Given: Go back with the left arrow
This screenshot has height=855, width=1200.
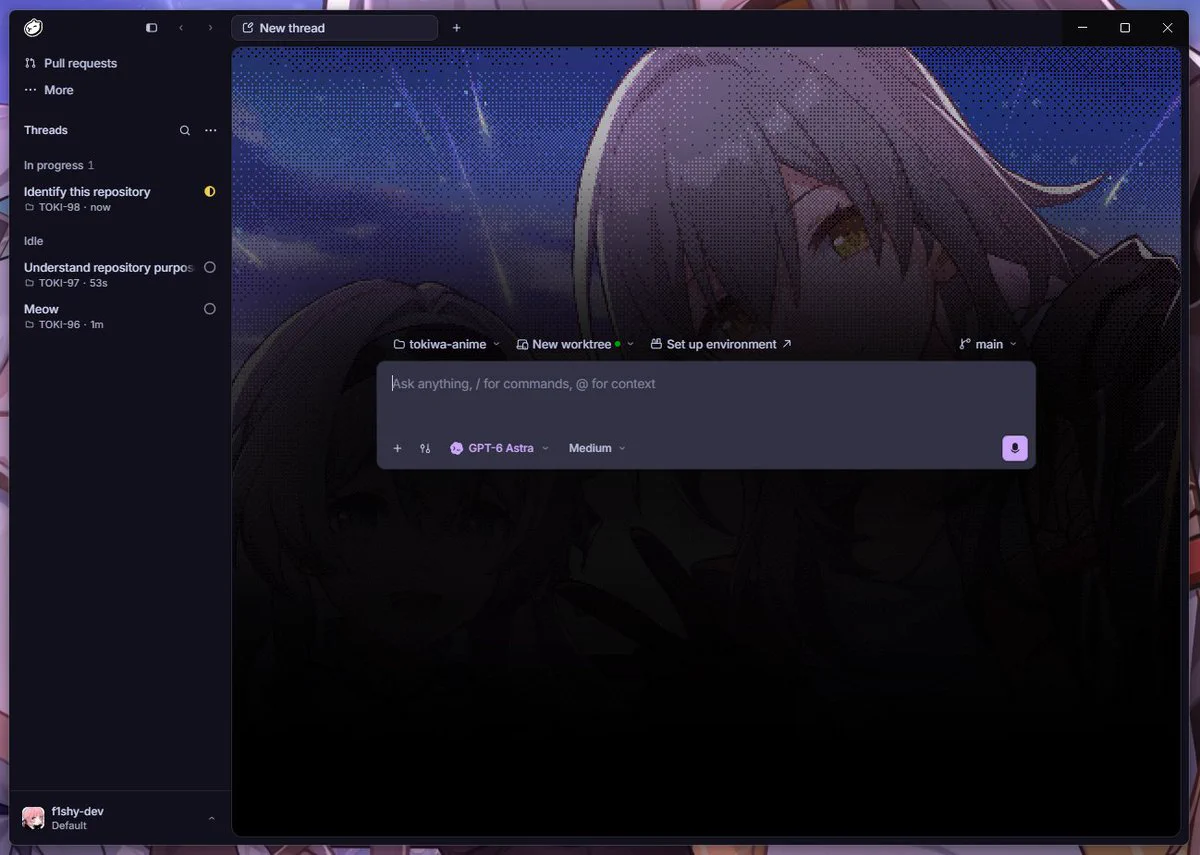Looking at the screenshot, I should 181,28.
